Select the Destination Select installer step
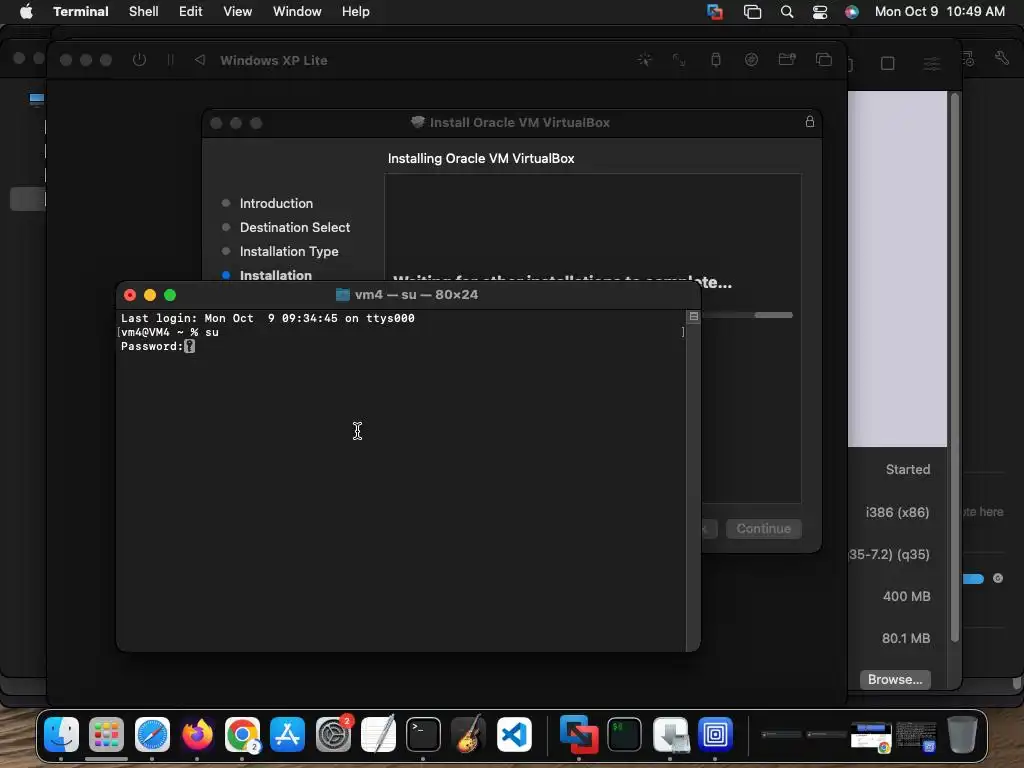Image resolution: width=1024 pixels, height=768 pixels. 295,227
